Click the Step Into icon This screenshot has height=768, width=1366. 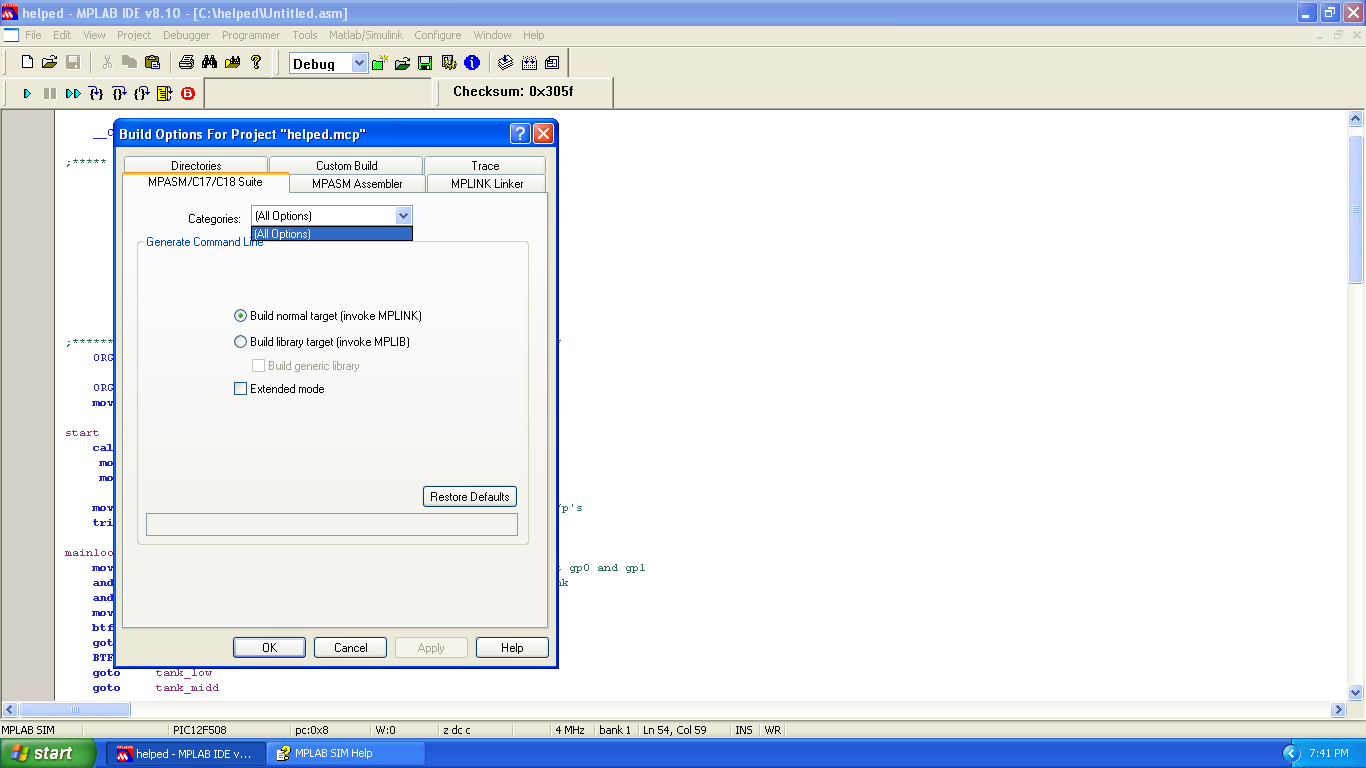click(96, 93)
